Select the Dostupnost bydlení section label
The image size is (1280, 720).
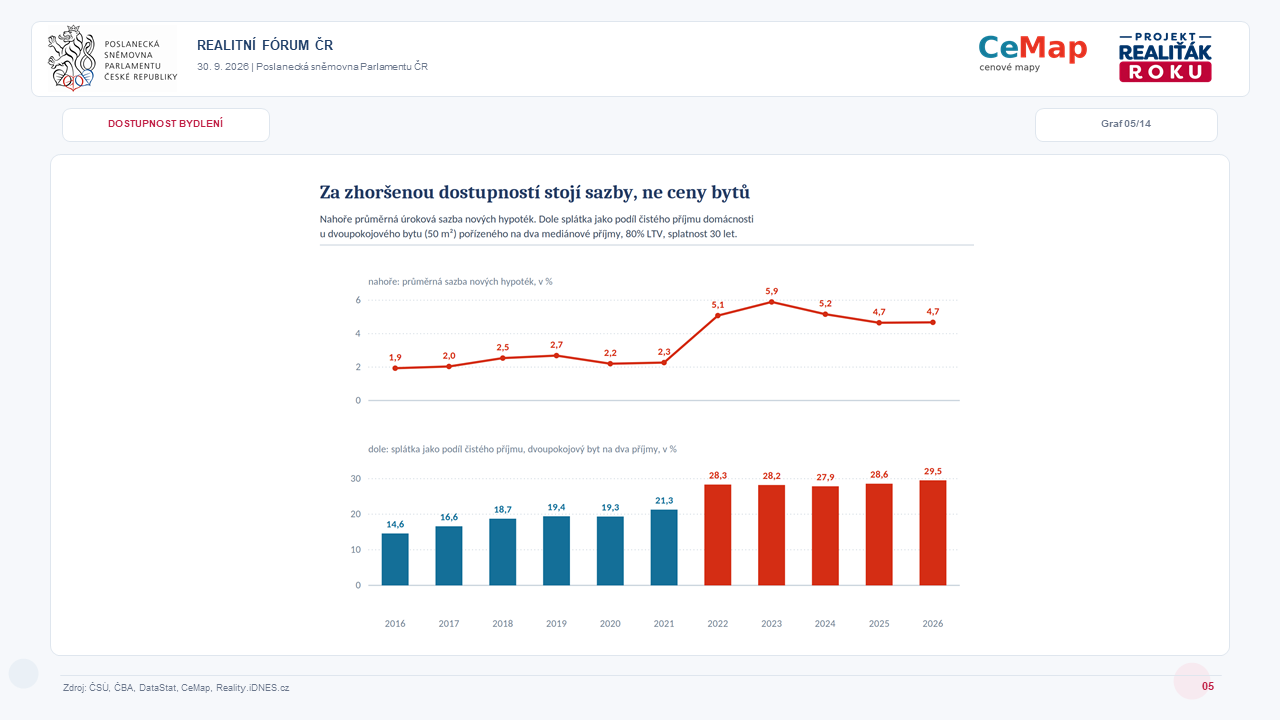pos(166,124)
